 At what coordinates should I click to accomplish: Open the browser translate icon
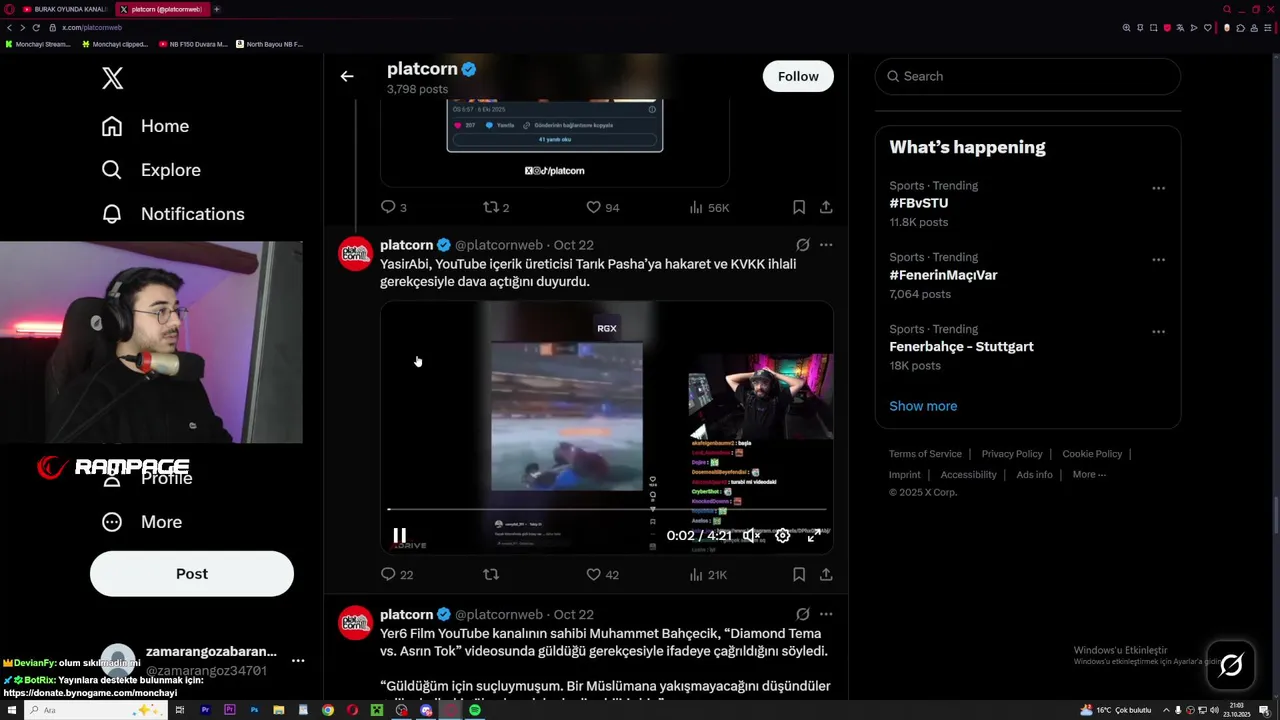1180,28
